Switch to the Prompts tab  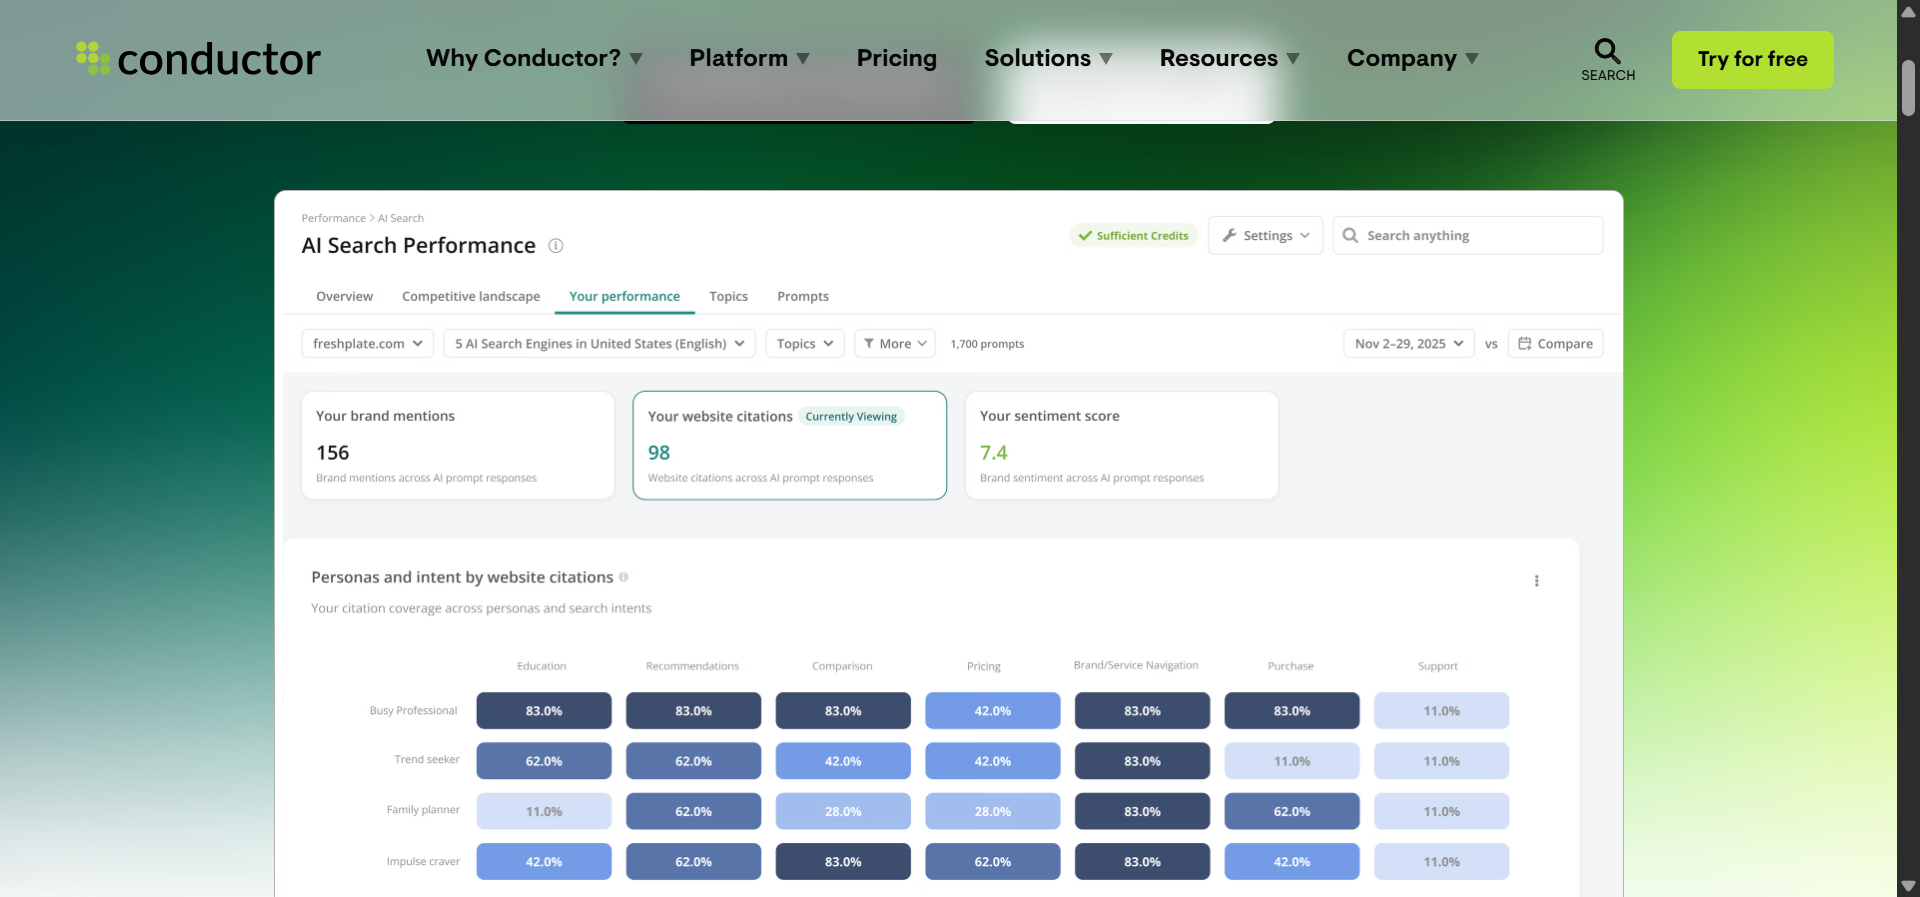(803, 296)
